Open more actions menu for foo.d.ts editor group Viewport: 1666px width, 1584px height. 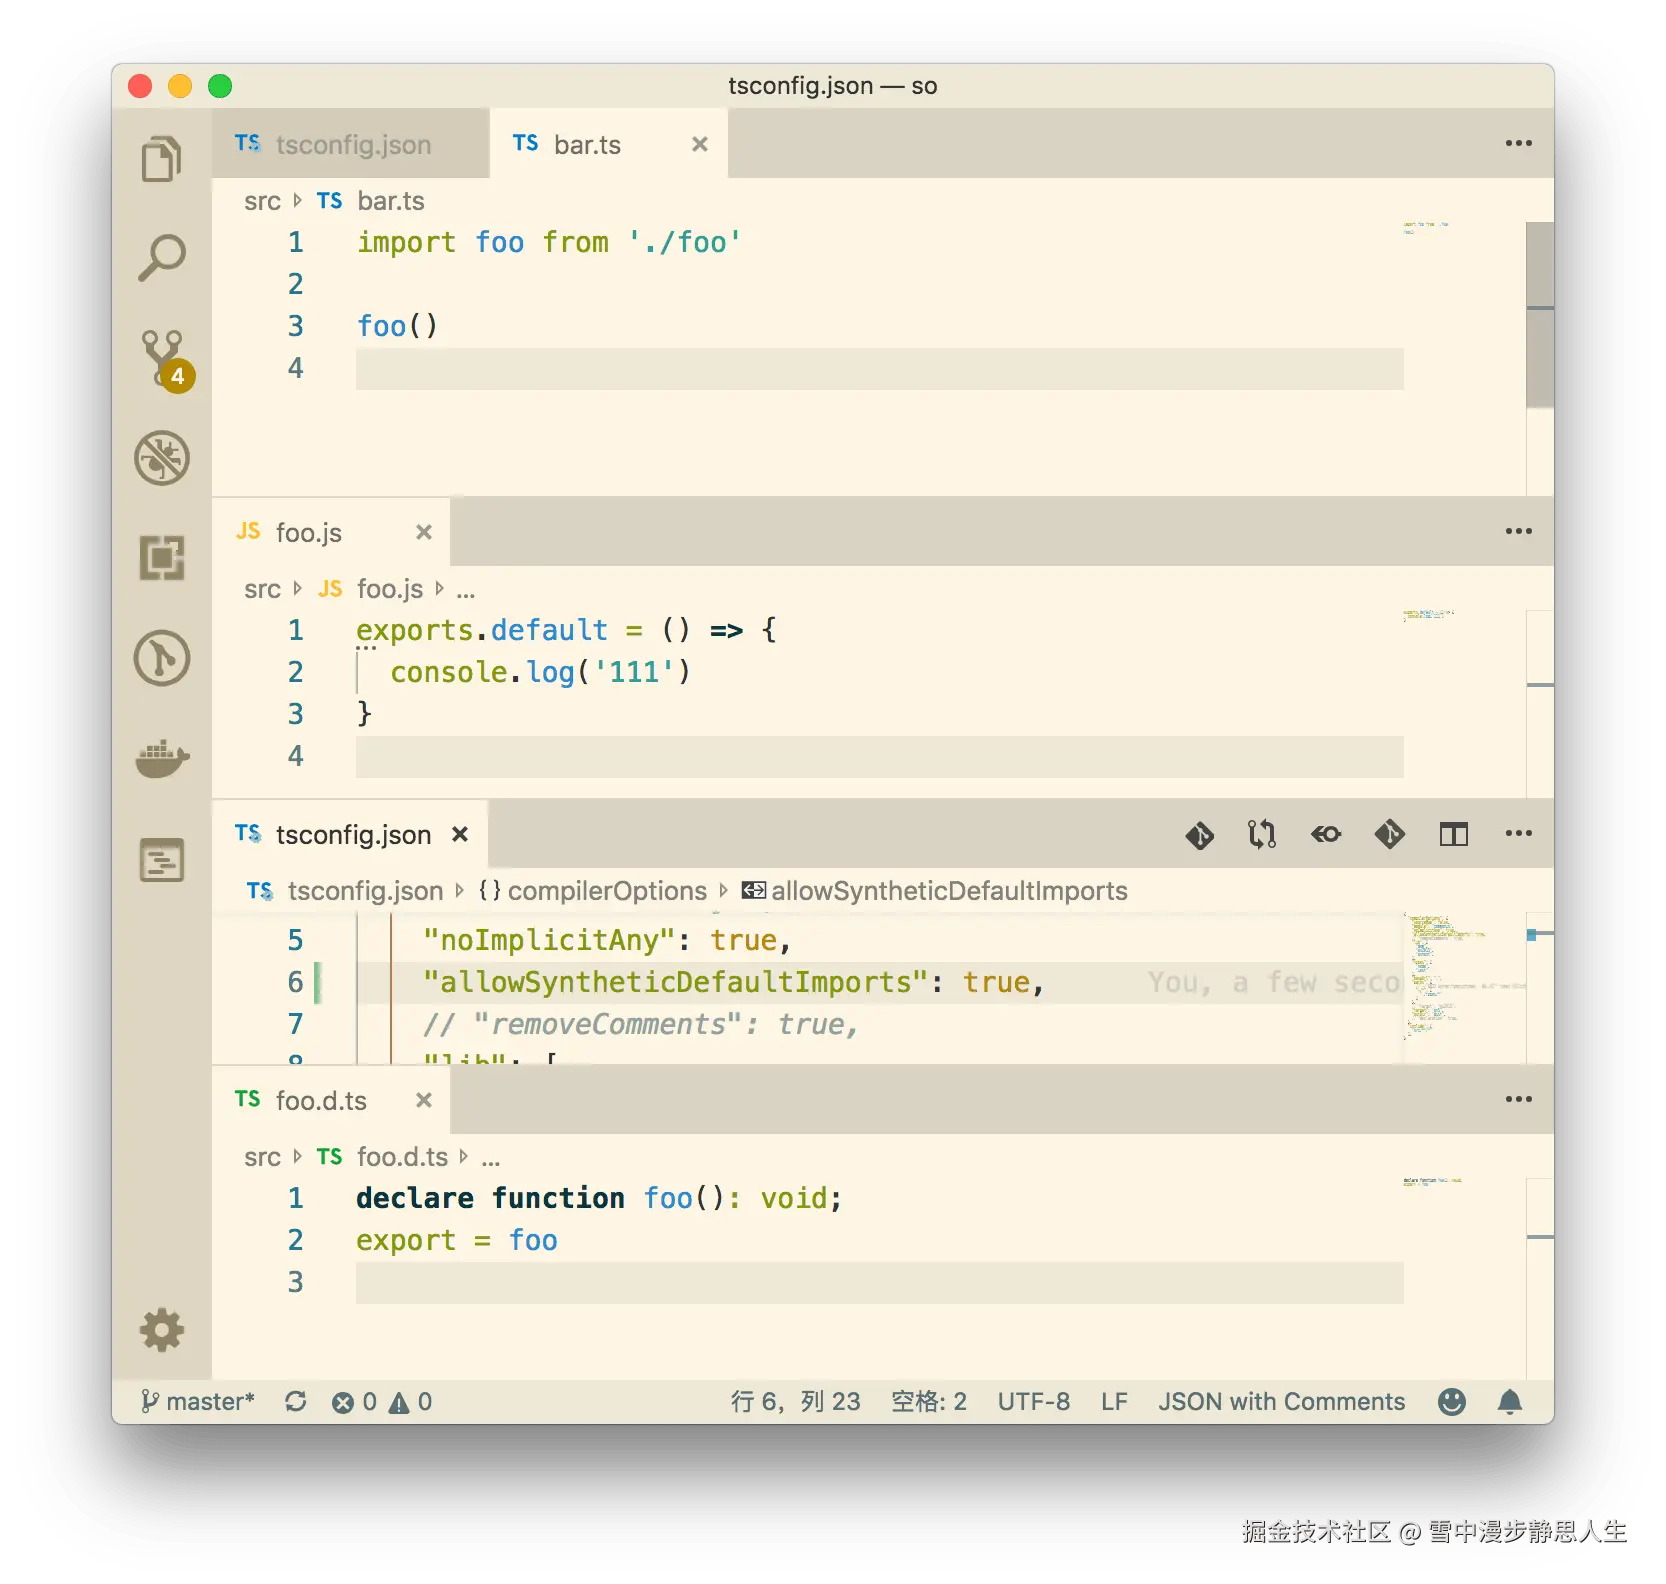point(1518,1099)
